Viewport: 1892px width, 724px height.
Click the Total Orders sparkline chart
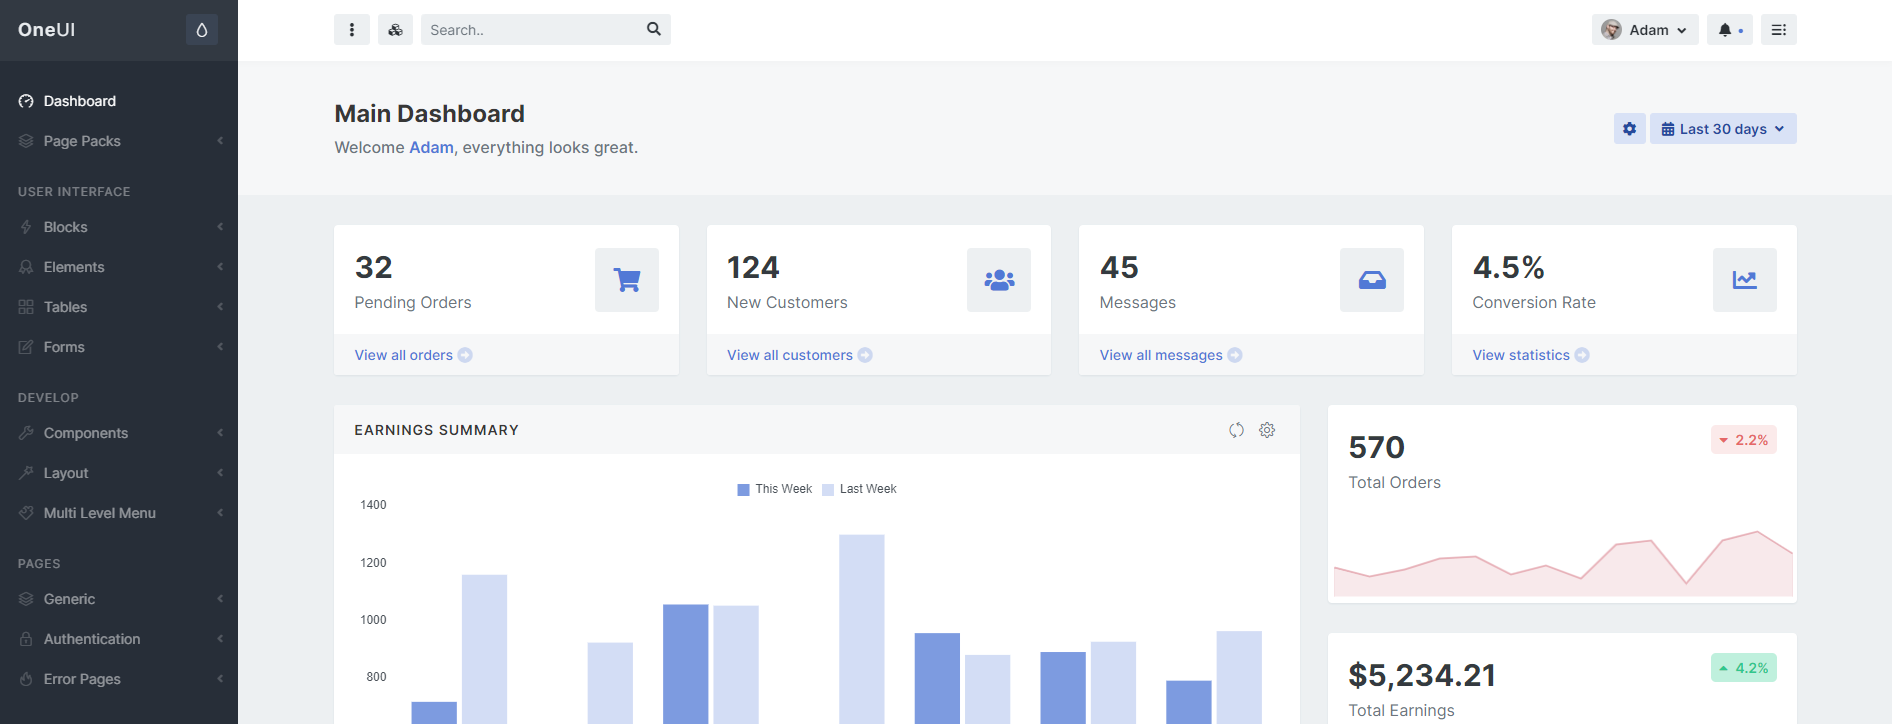pyautogui.click(x=1563, y=563)
